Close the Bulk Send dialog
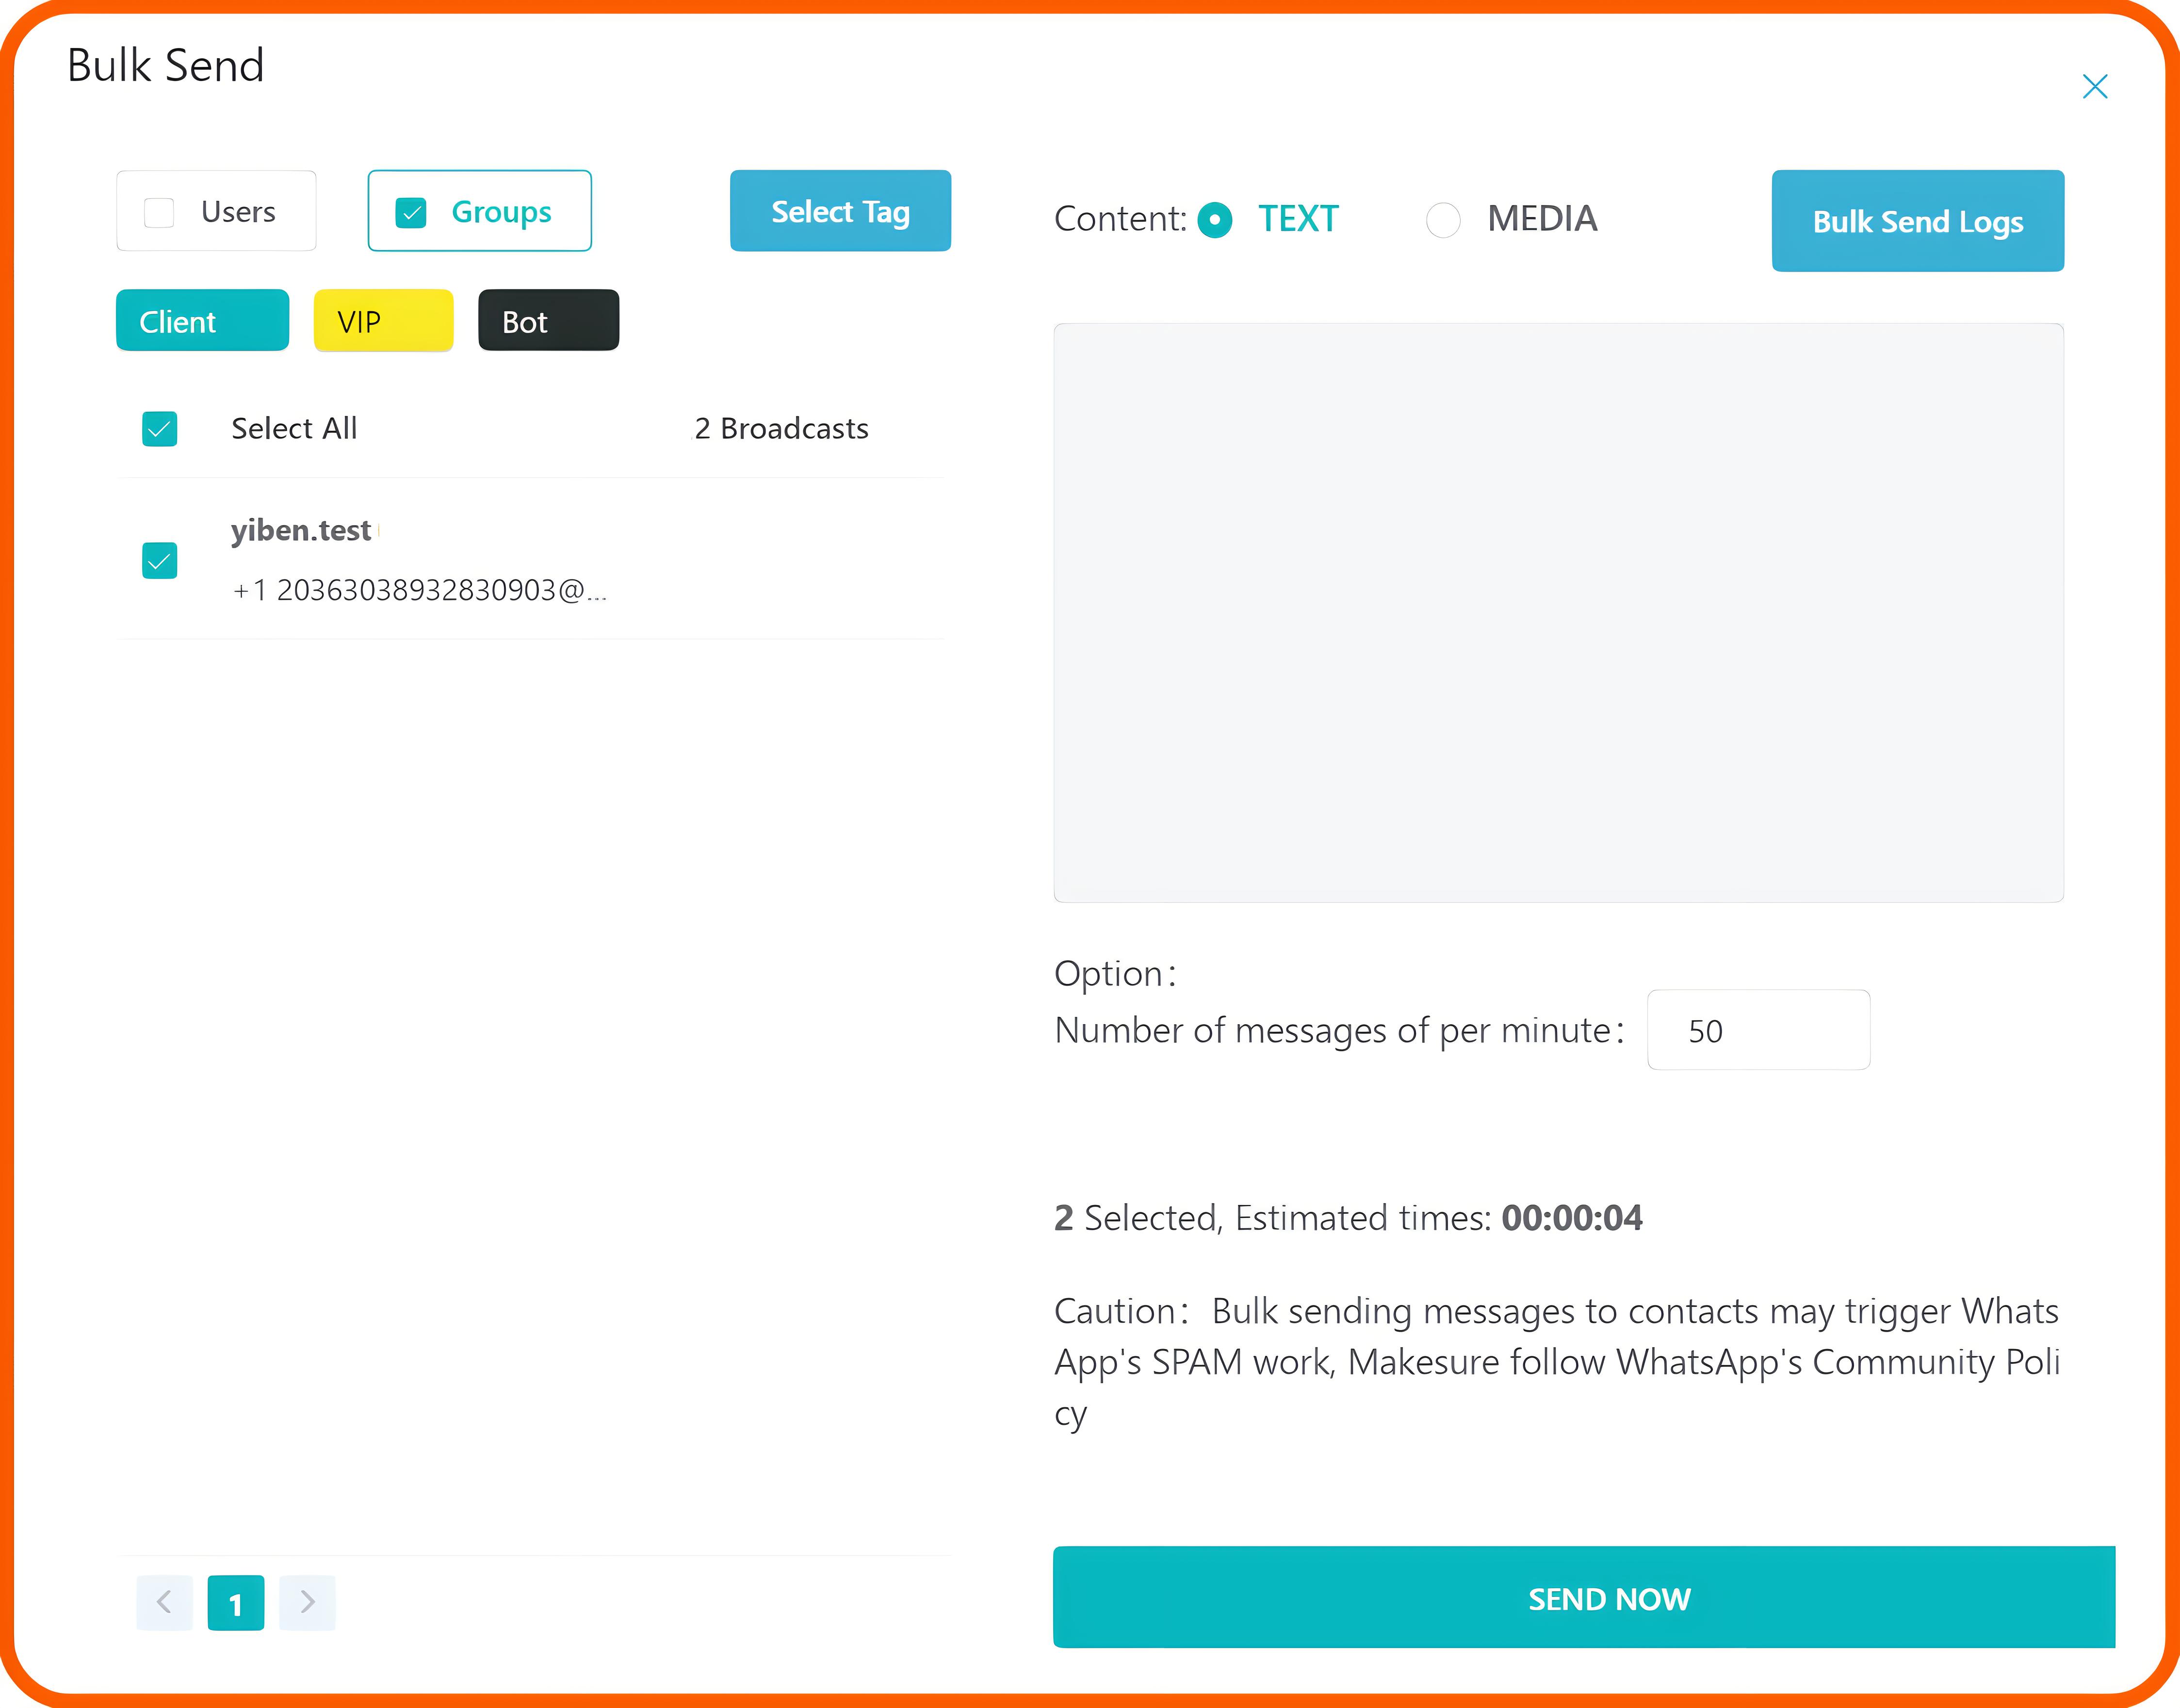Screen dimensions: 2180x1708 [2094, 87]
